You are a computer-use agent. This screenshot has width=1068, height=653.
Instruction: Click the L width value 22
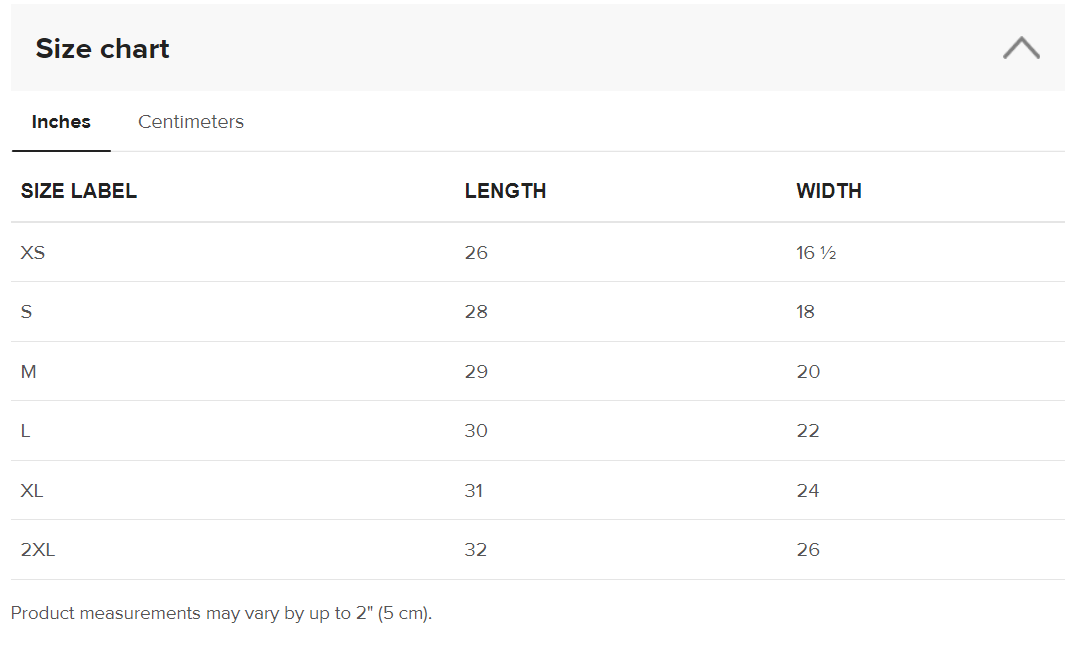[x=808, y=431]
